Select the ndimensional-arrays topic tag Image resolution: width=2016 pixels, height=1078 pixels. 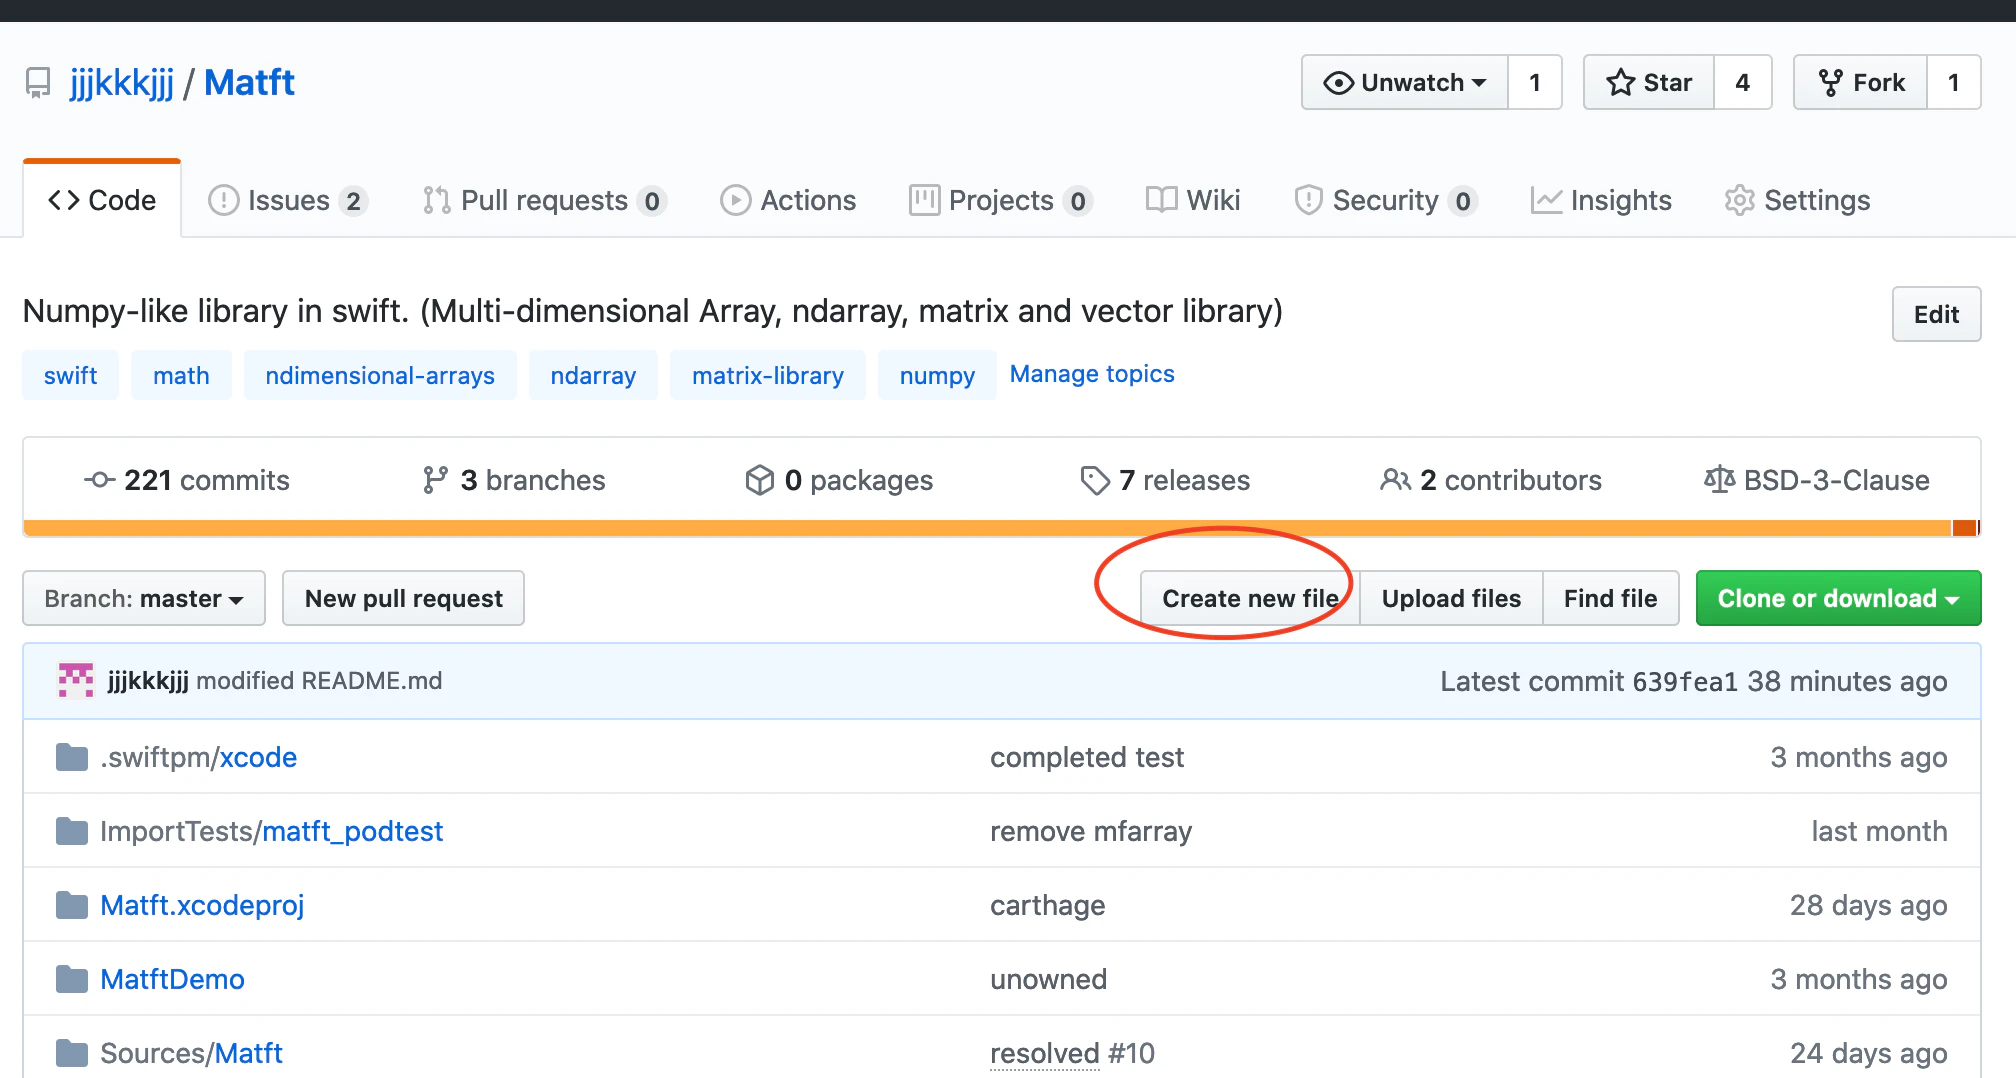tap(380, 375)
